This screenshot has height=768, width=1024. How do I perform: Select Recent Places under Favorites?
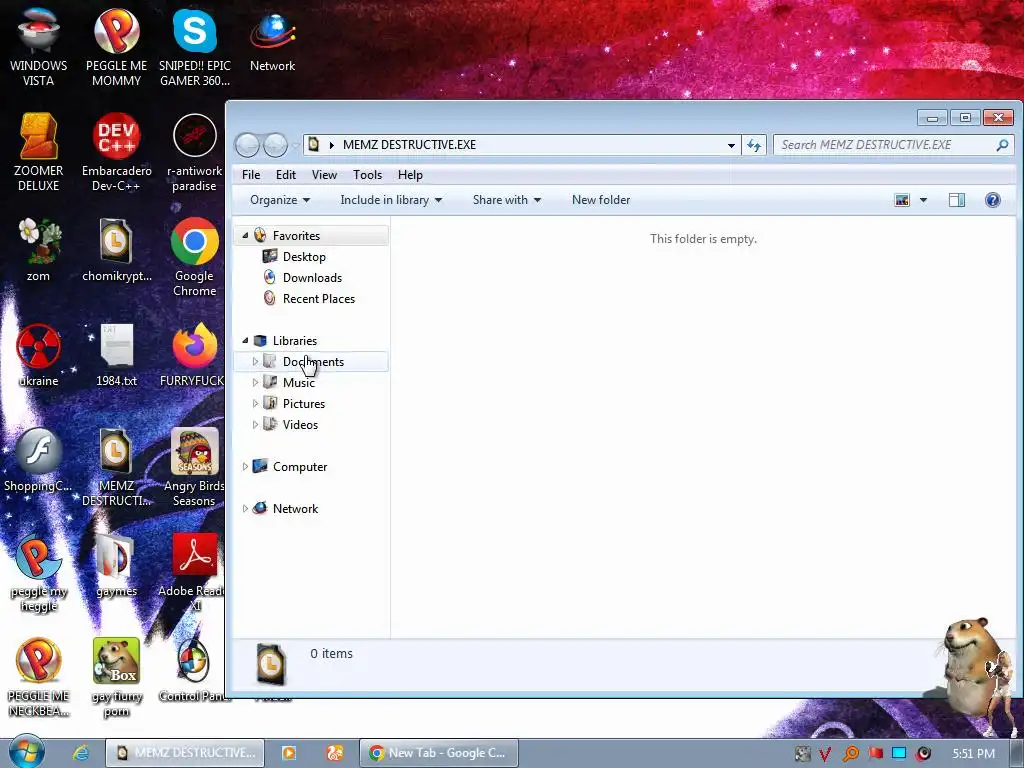[x=319, y=298]
